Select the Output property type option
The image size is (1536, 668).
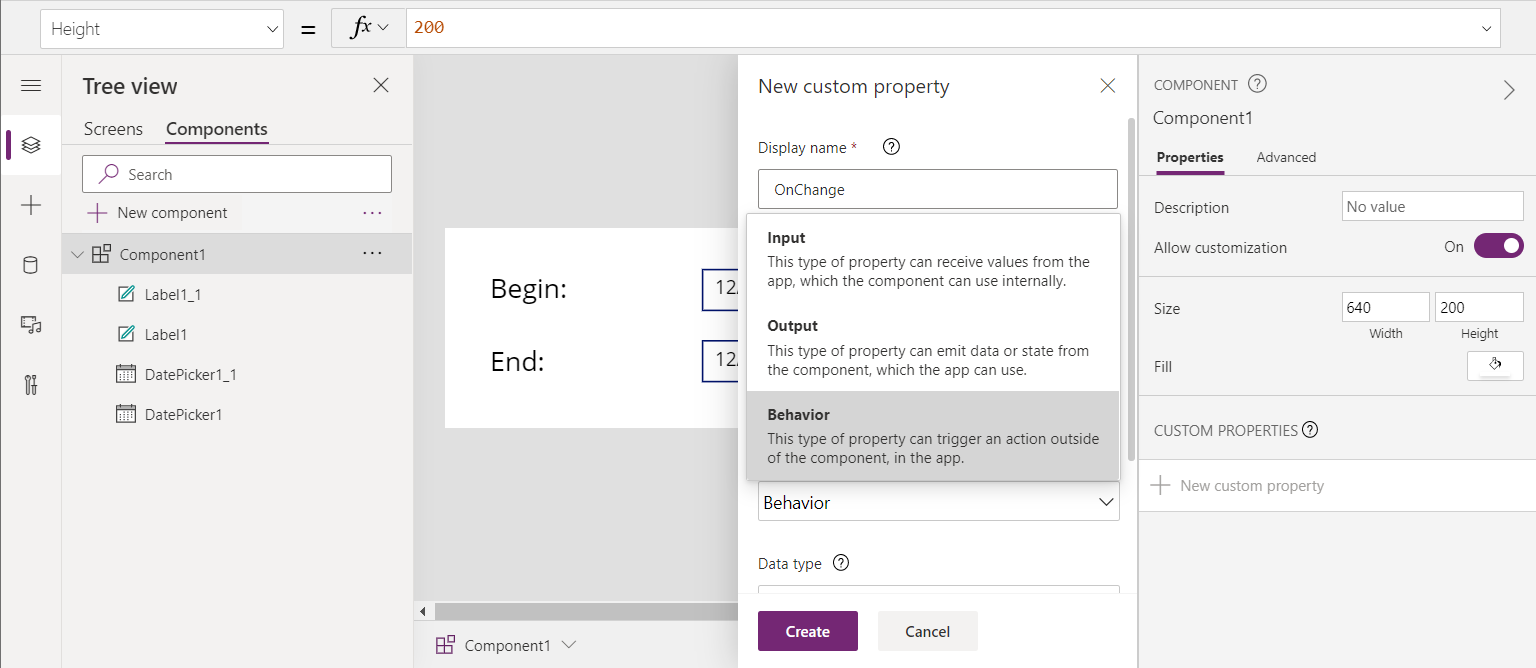932,347
